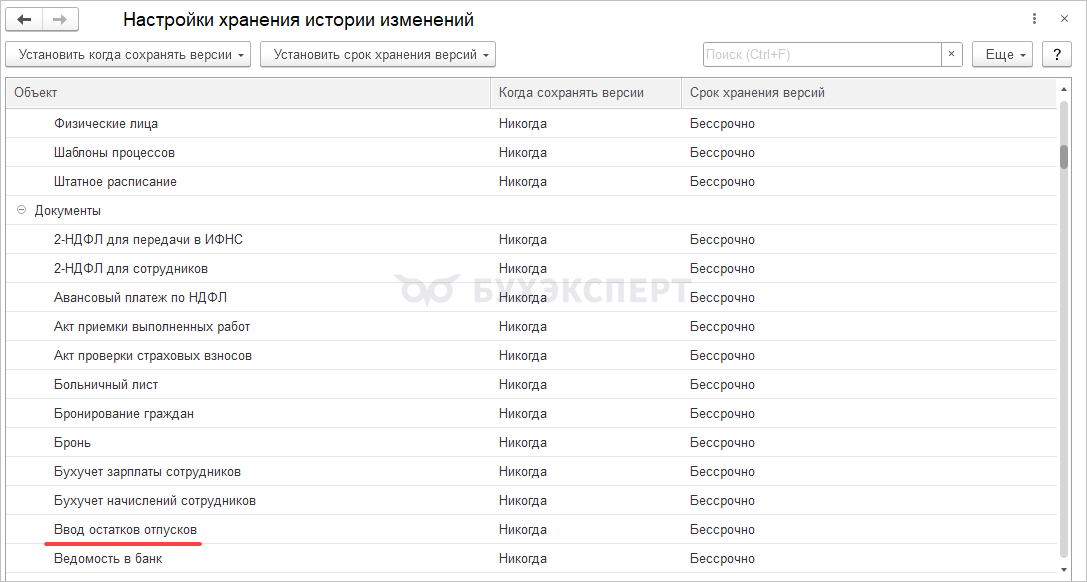
Task: Collapse the Документы group
Action: (x=21, y=210)
